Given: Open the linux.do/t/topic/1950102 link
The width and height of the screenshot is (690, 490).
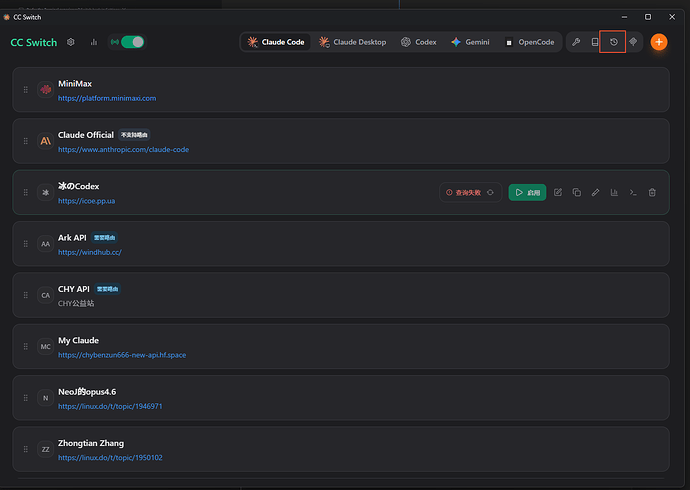Looking at the screenshot, I should click(110, 458).
